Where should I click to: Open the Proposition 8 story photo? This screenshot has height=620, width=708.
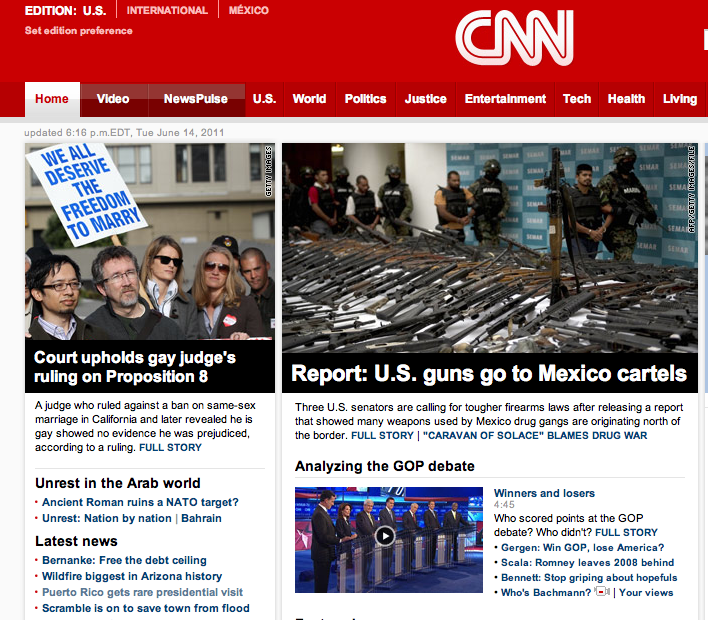click(150, 241)
